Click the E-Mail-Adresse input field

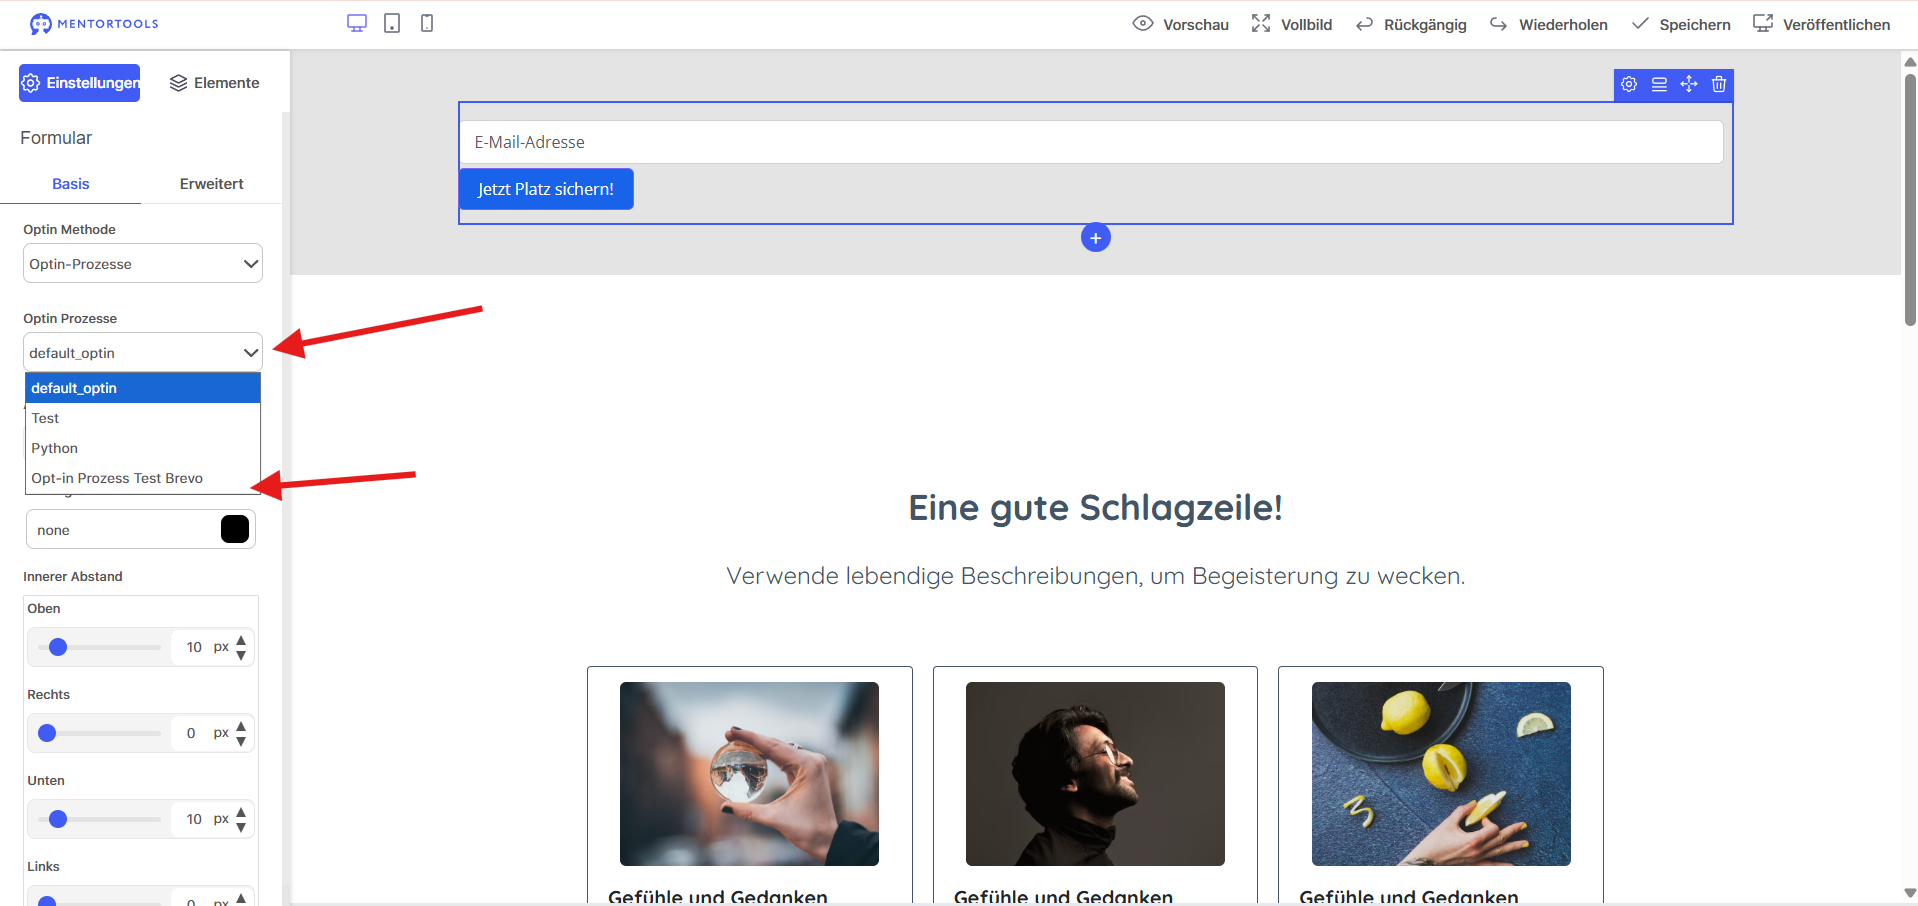1092,142
